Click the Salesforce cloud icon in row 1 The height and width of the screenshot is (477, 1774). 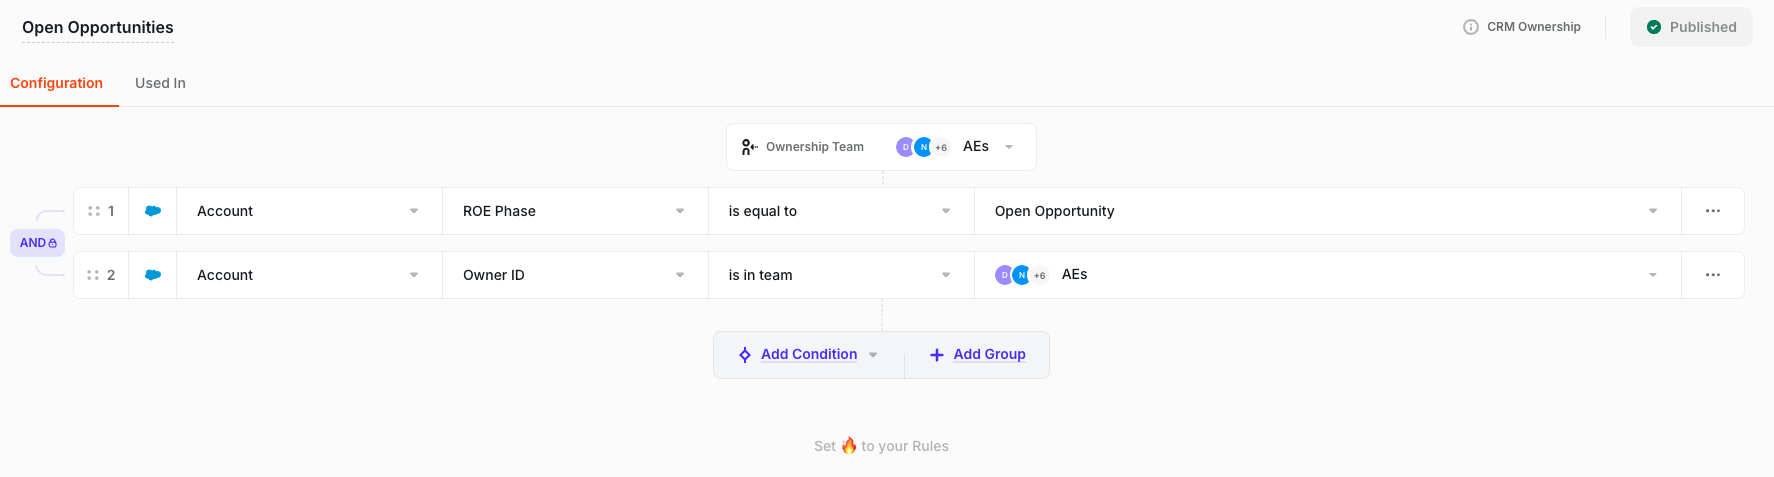[x=153, y=211]
